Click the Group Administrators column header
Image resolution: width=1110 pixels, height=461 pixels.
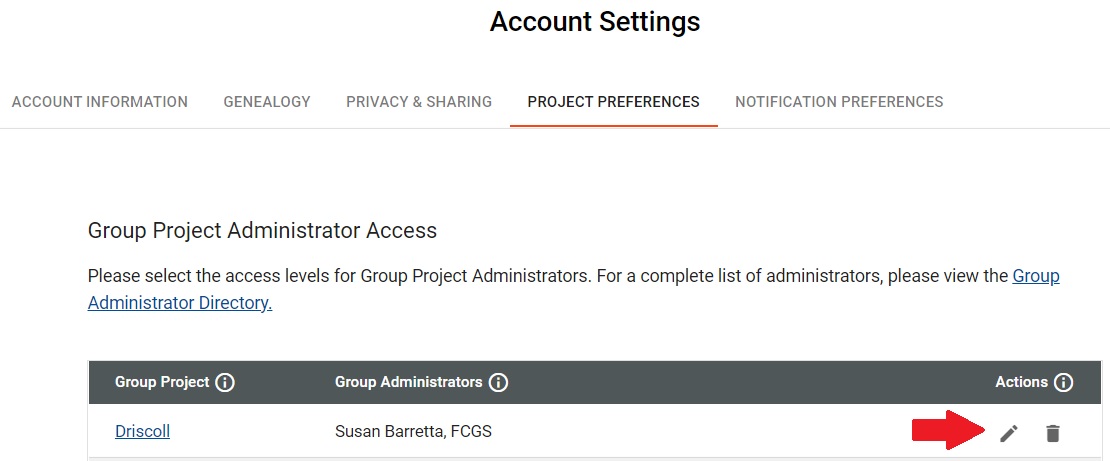point(408,382)
